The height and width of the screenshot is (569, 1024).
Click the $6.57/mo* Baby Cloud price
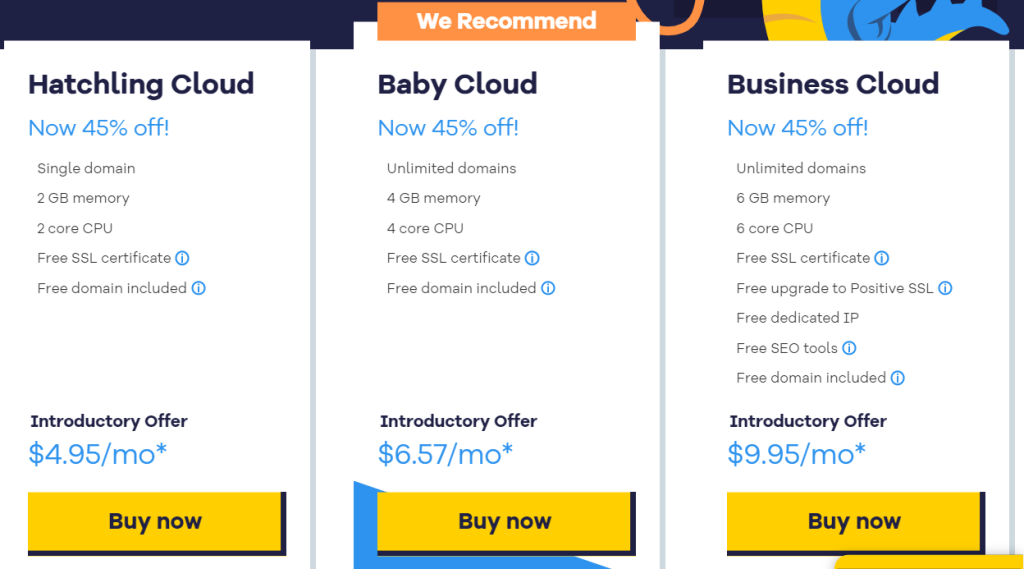pos(445,454)
